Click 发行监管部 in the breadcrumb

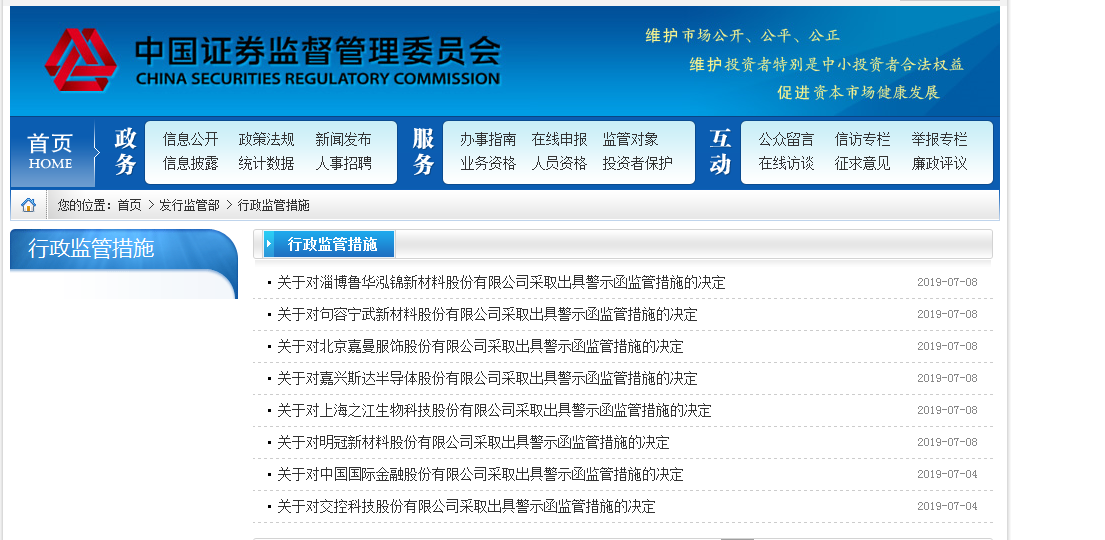click(189, 205)
